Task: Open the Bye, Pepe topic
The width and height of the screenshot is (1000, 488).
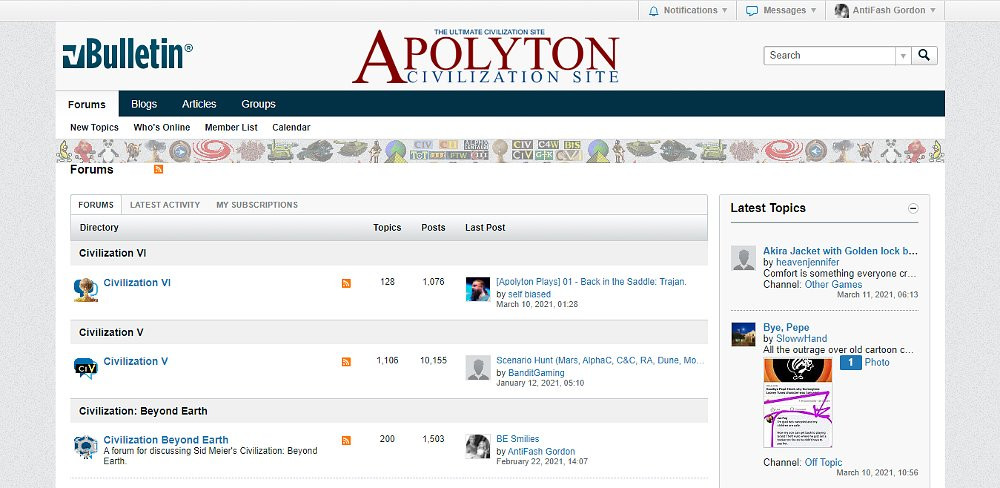Action: point(786,328)
